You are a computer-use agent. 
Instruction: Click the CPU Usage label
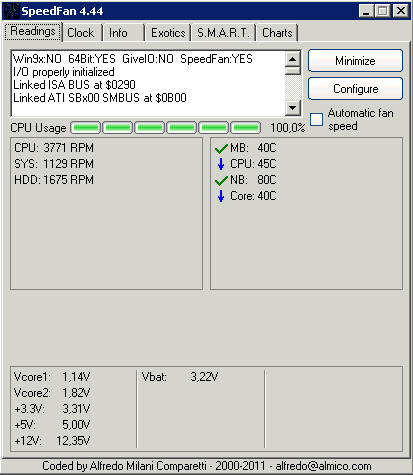38,128
